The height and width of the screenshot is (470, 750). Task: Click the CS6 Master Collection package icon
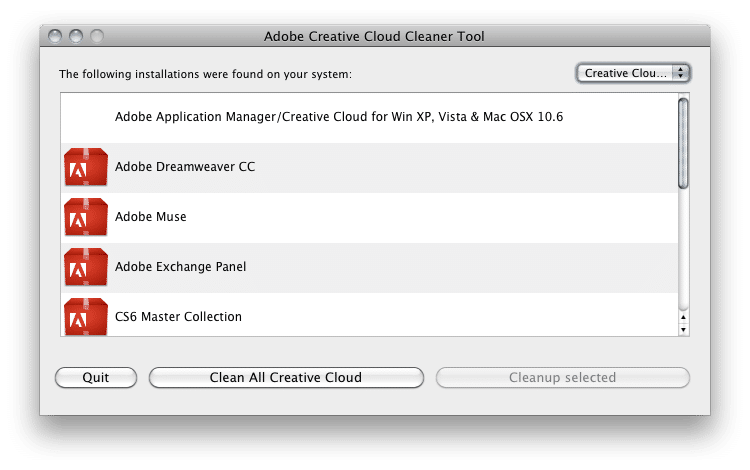[86, 317]
